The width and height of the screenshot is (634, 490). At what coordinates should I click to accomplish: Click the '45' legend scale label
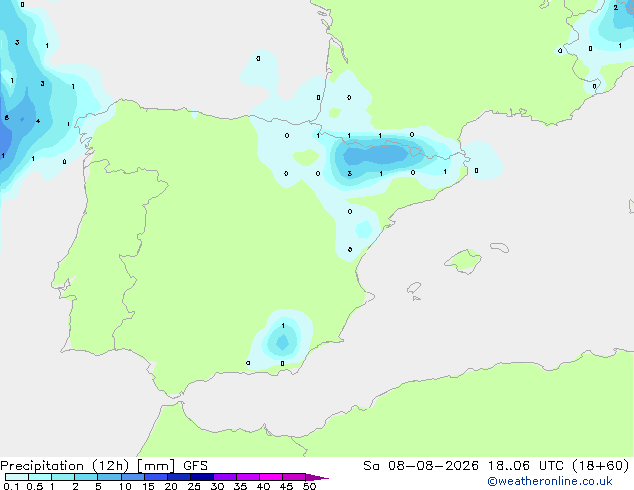[x=286, y=486]
